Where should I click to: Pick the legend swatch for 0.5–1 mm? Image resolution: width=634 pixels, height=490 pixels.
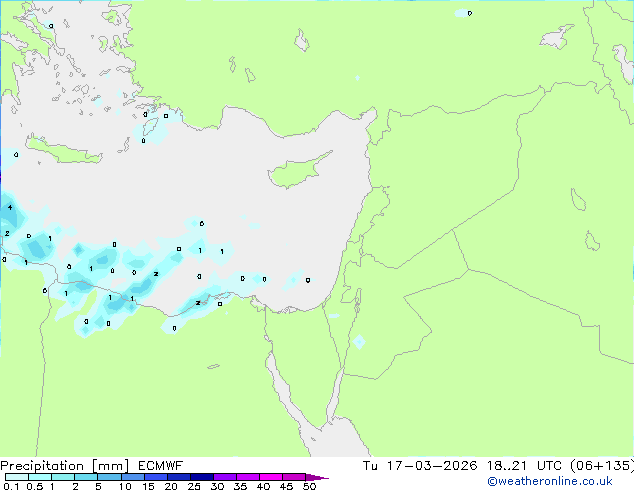40,477
